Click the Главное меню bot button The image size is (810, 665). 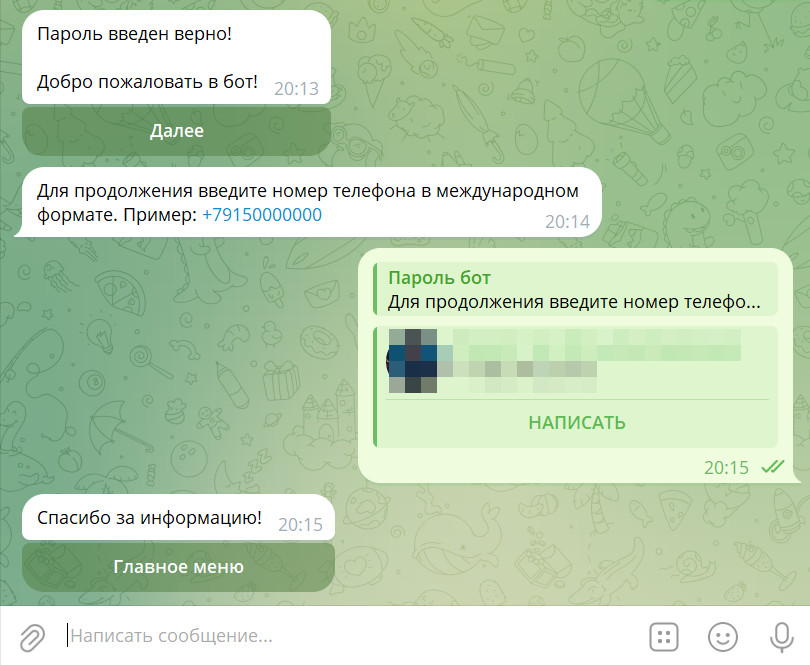pos(178,567)
